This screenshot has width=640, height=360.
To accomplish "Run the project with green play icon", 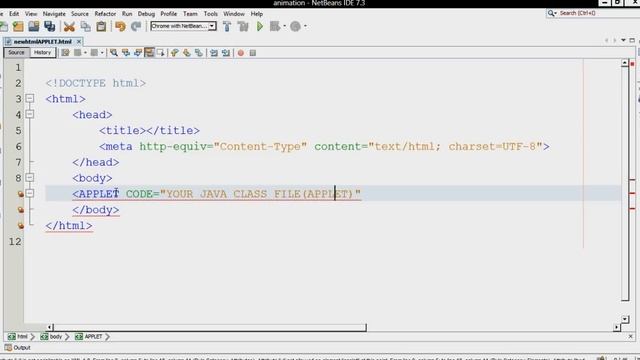I will coord(260,27).
